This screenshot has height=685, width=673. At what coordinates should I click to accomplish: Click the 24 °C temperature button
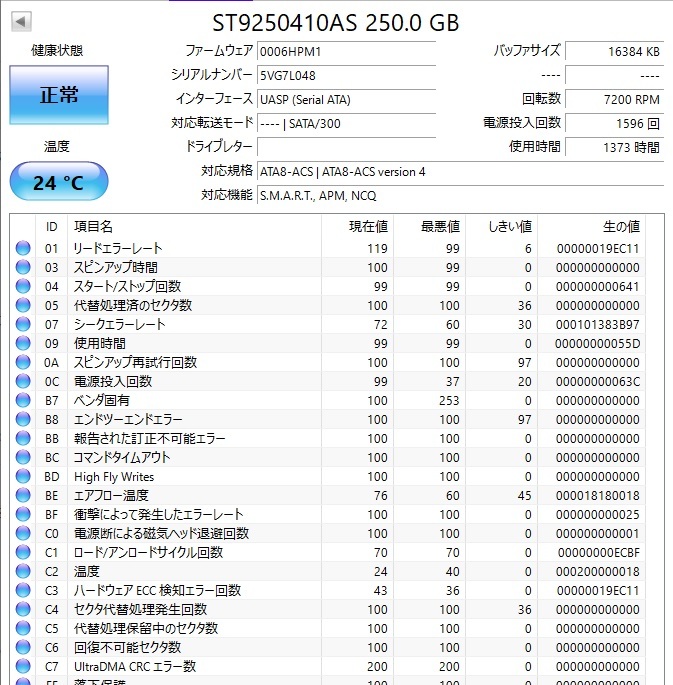tap(59, 181)
